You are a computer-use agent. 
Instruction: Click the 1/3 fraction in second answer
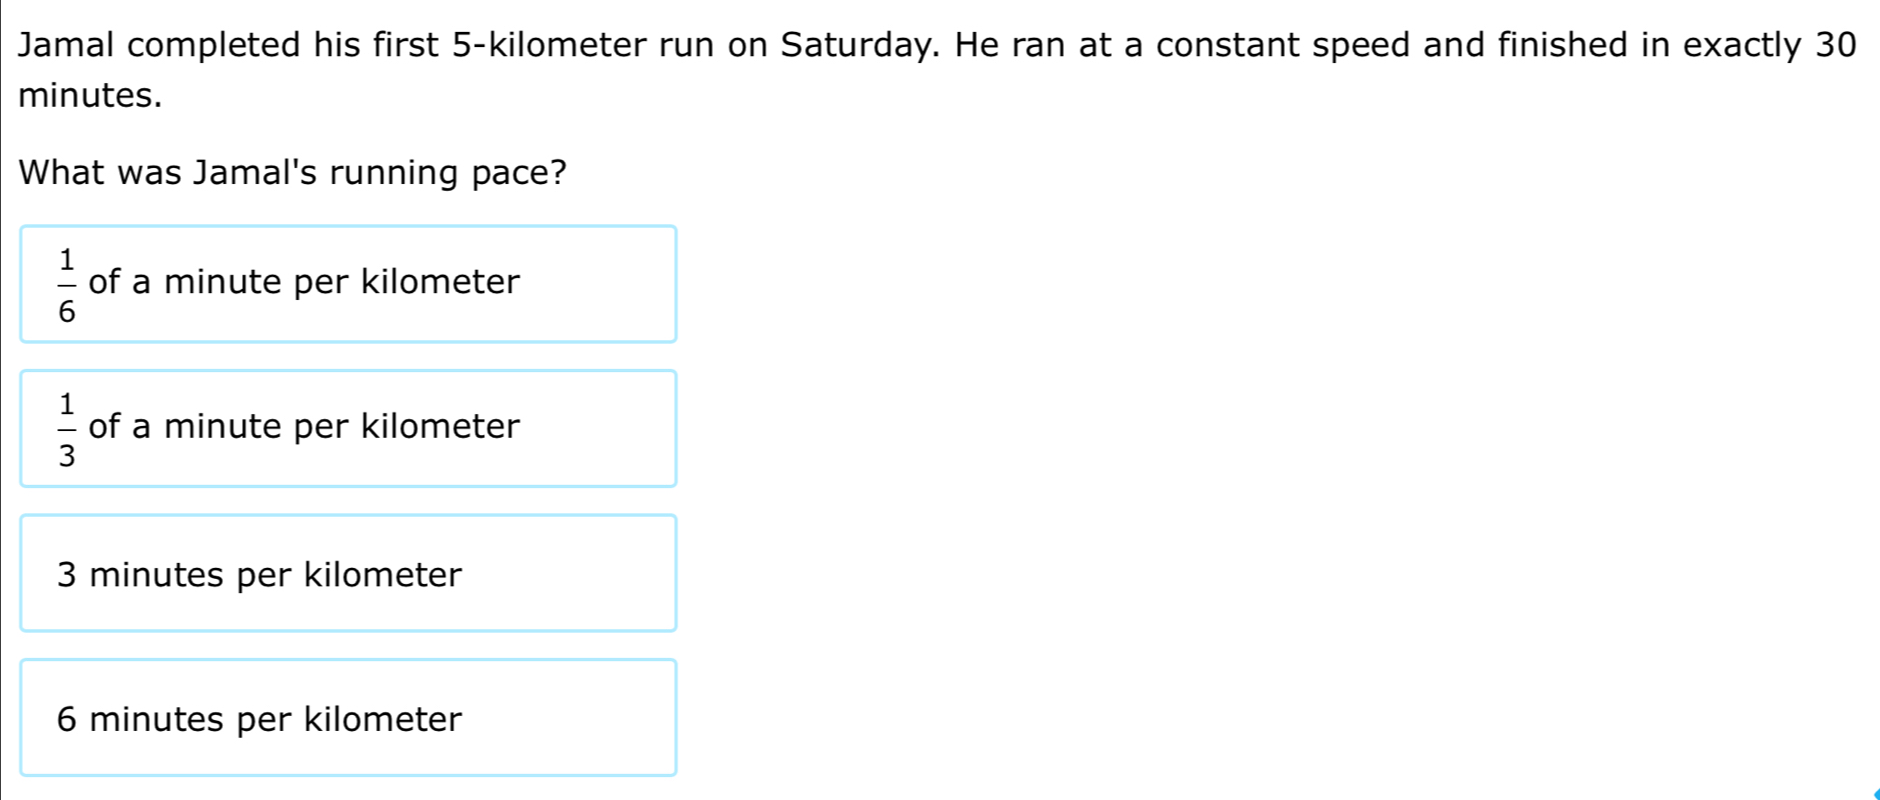tap(67, 430)
